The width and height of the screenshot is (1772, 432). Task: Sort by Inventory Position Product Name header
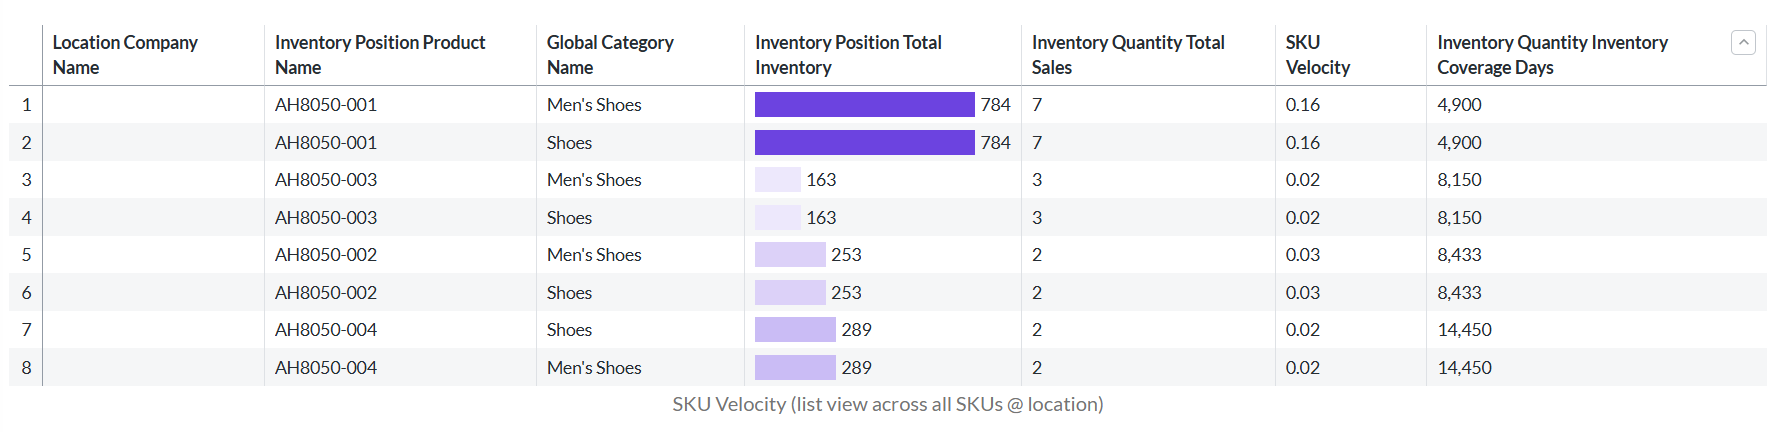pos(380,55)
